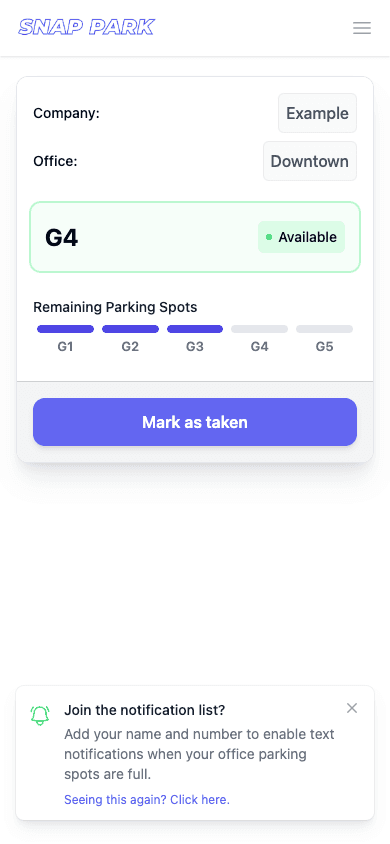Click the green notification bell icon
This screenshot has height=844, width=390.
click(x=40, y=715)
